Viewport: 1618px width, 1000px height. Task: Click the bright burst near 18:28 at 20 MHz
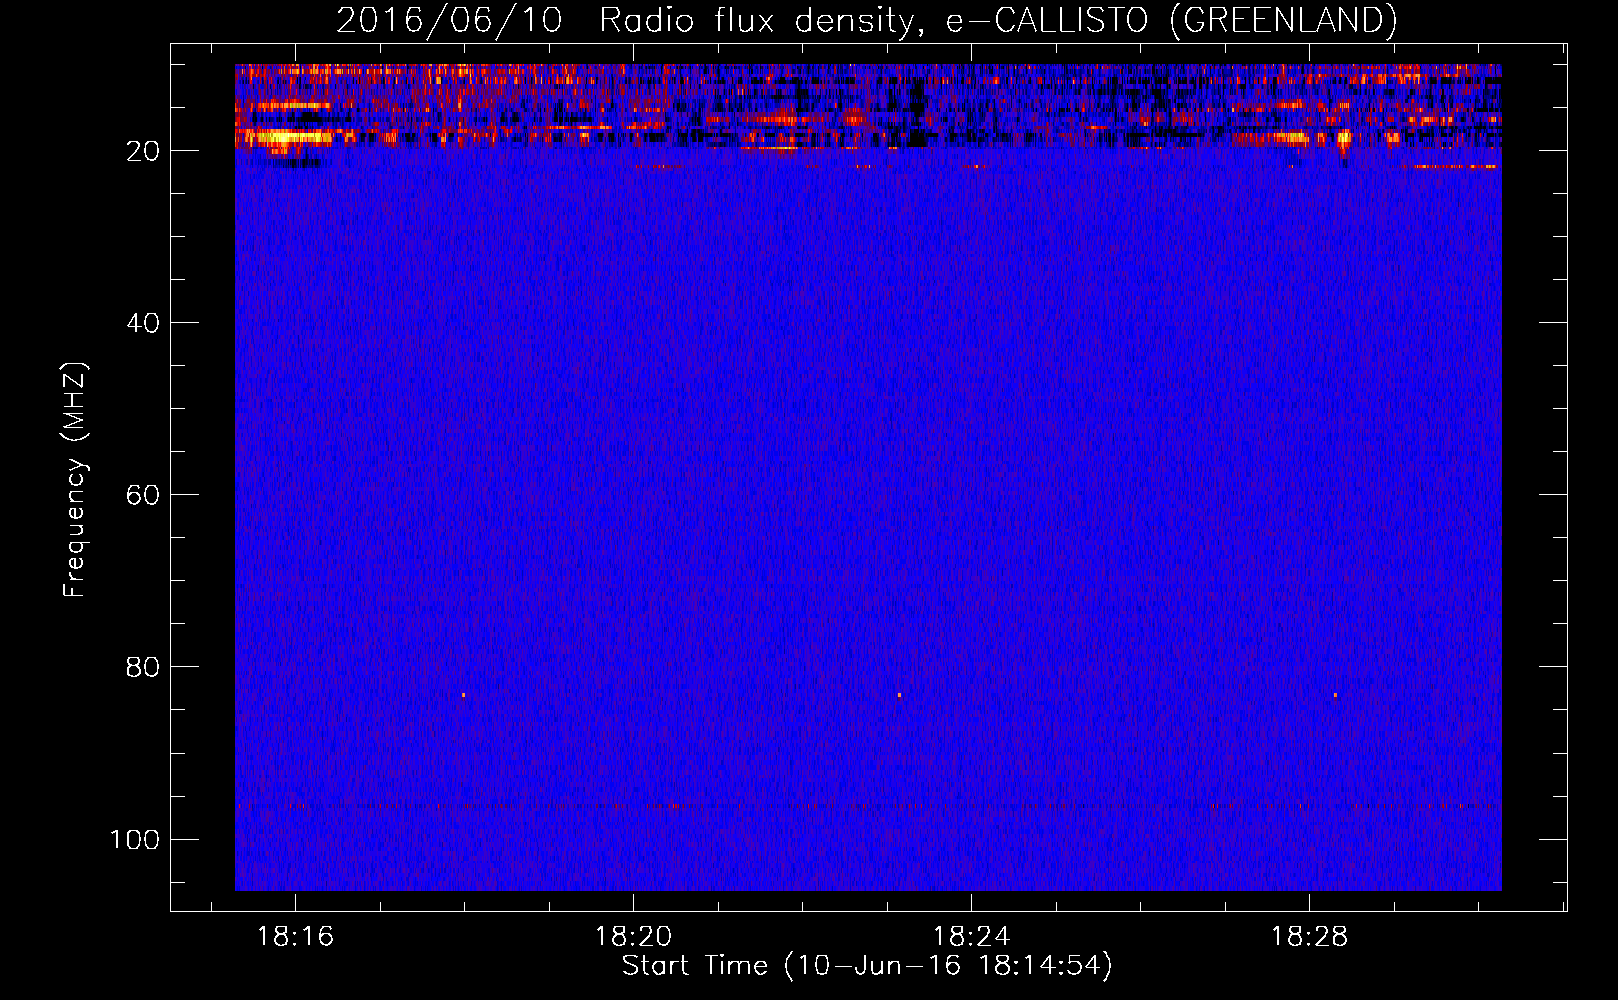pos(1343,141)
